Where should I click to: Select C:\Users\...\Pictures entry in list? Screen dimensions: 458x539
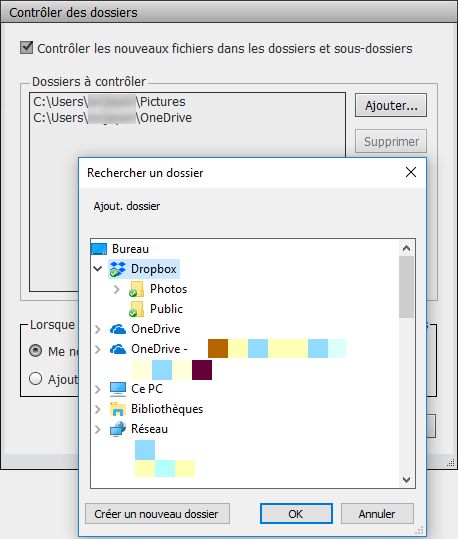click(x=109, y=102)
